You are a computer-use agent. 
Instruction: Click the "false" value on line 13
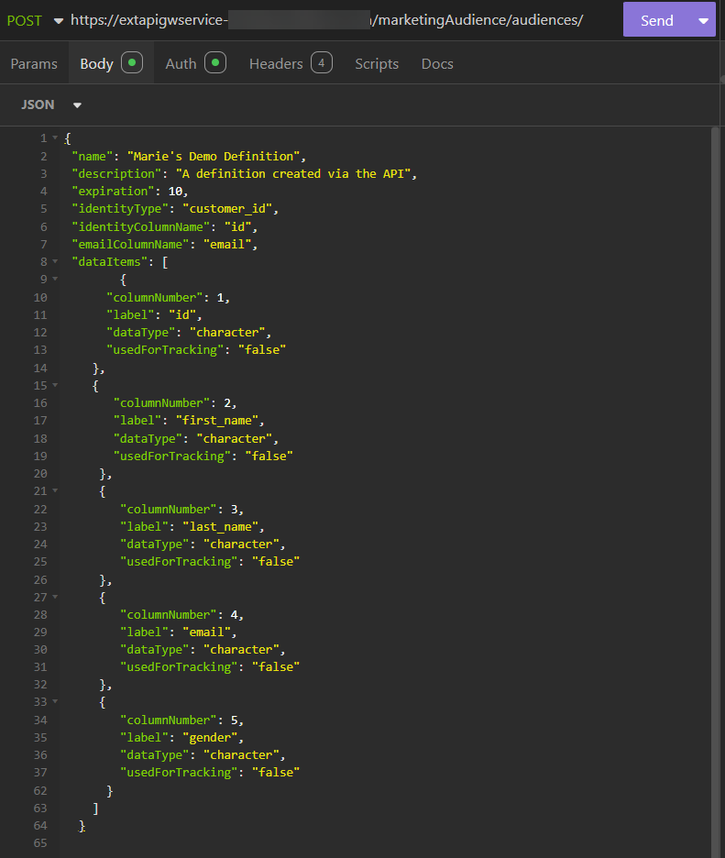262,350
